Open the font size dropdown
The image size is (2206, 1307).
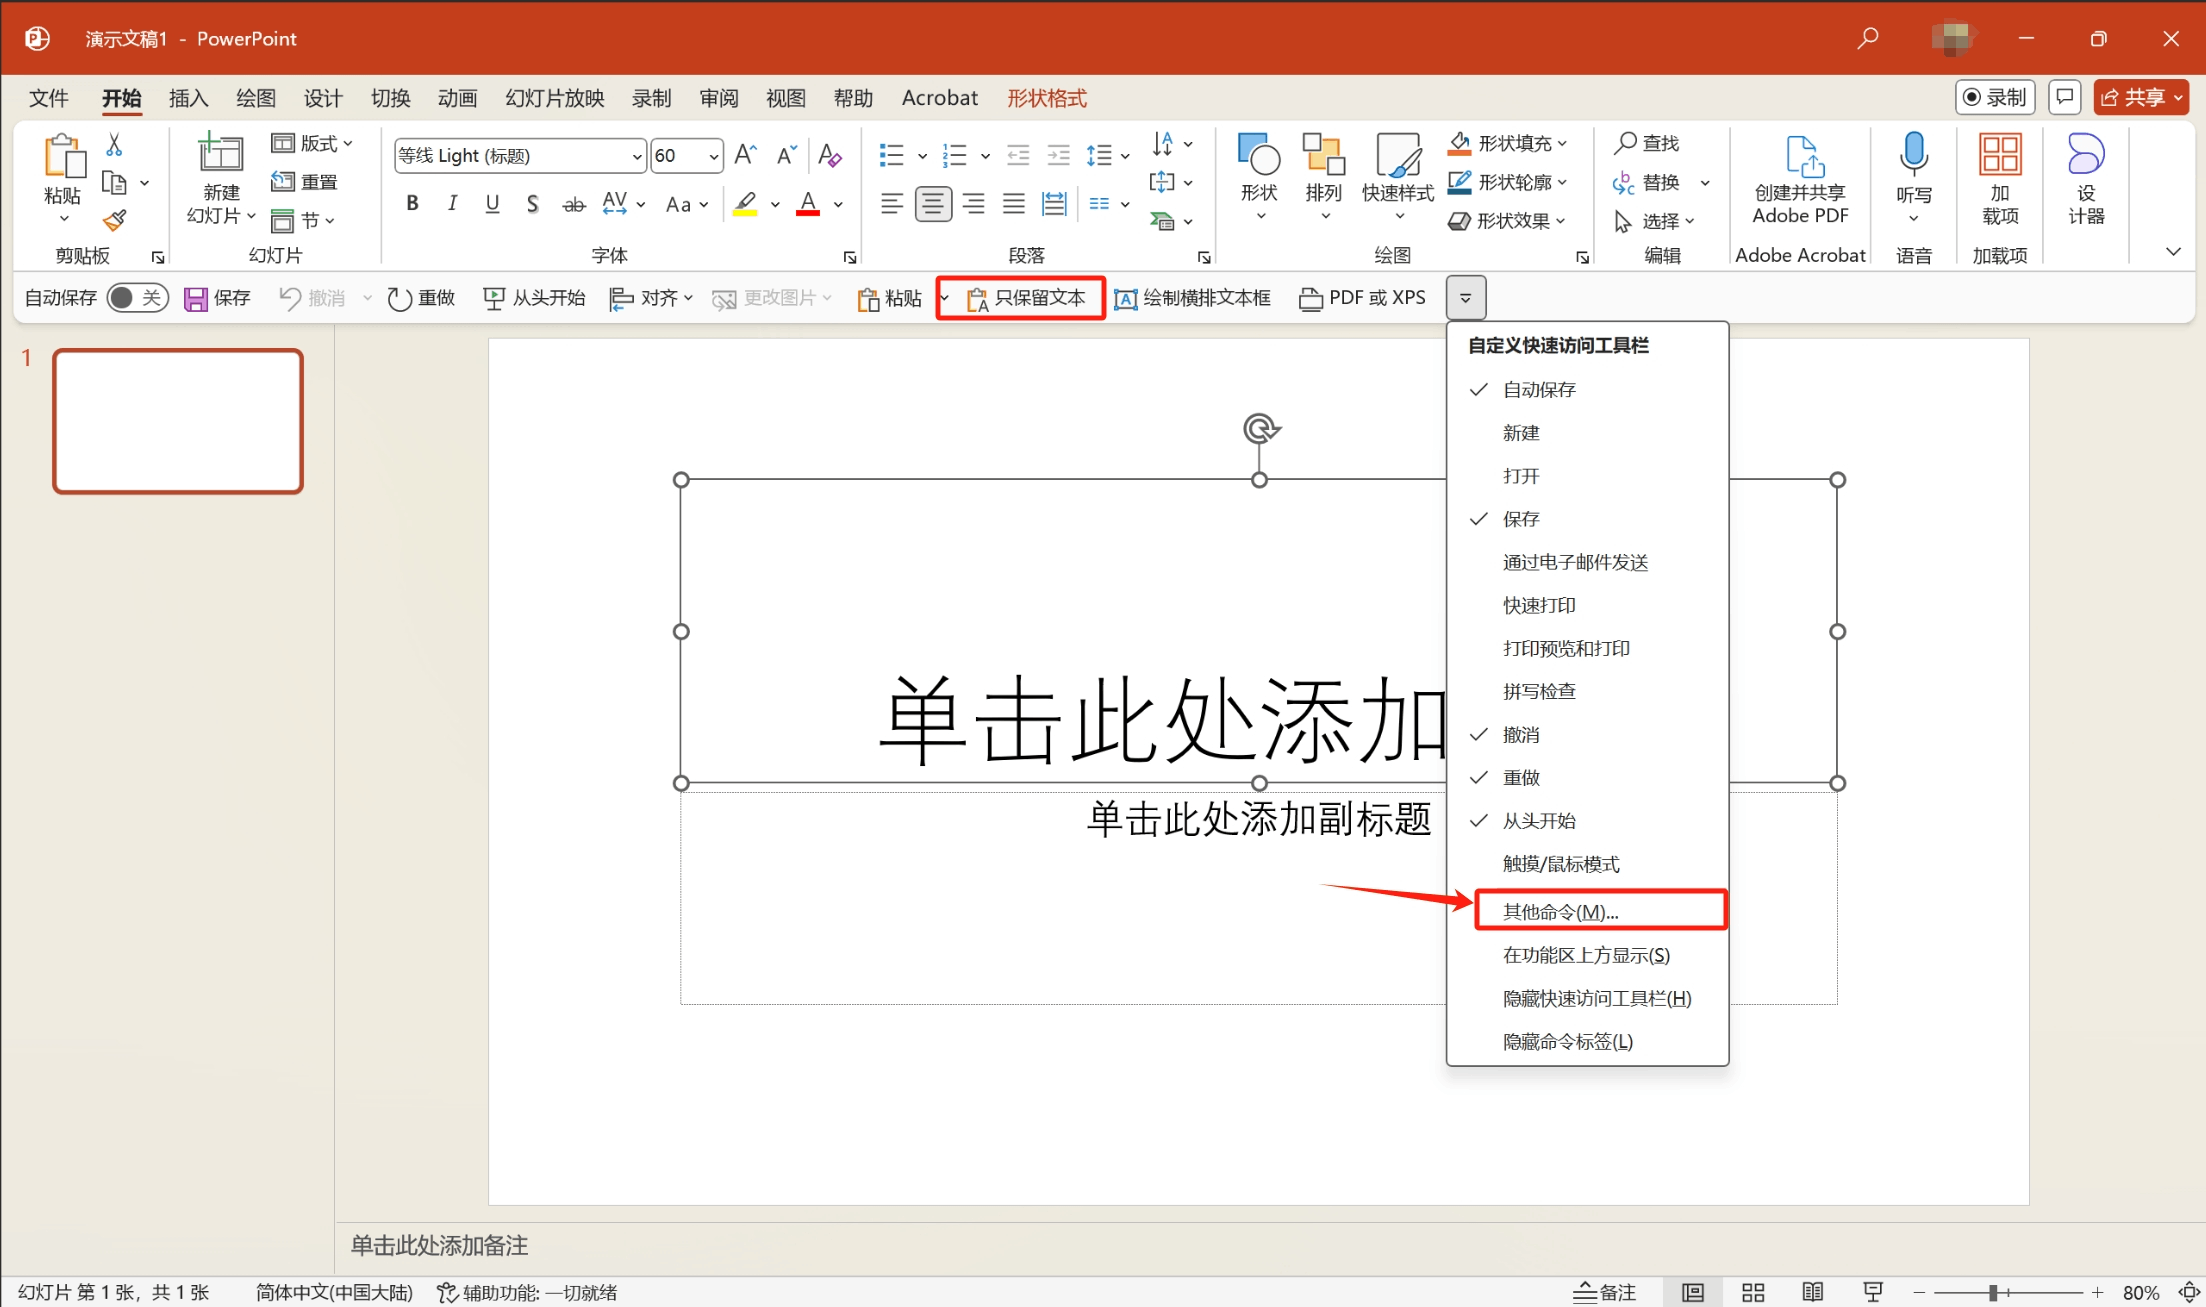tap(712, 156)
